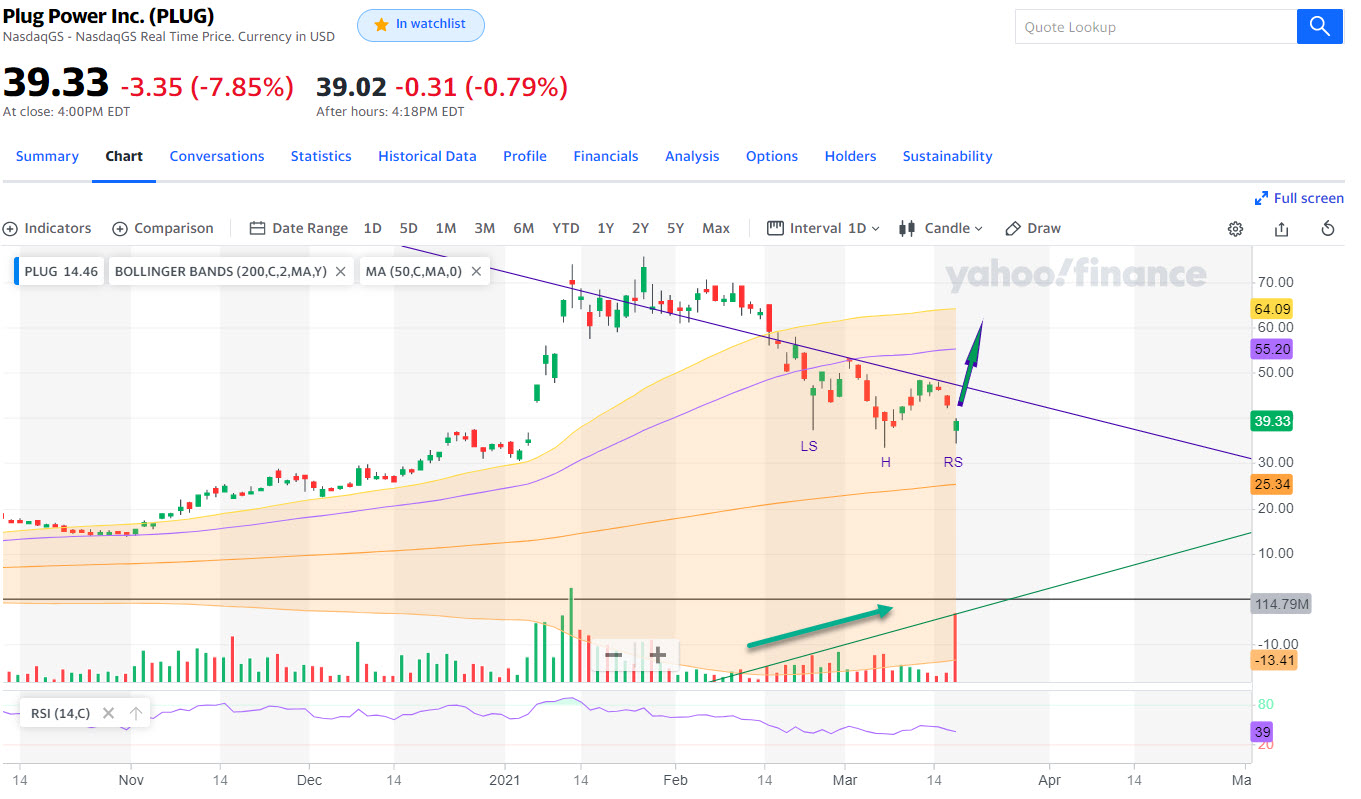1361x799 pixels.
Task: Switch to the Conversations tab
Action: [x=217, y=156]
